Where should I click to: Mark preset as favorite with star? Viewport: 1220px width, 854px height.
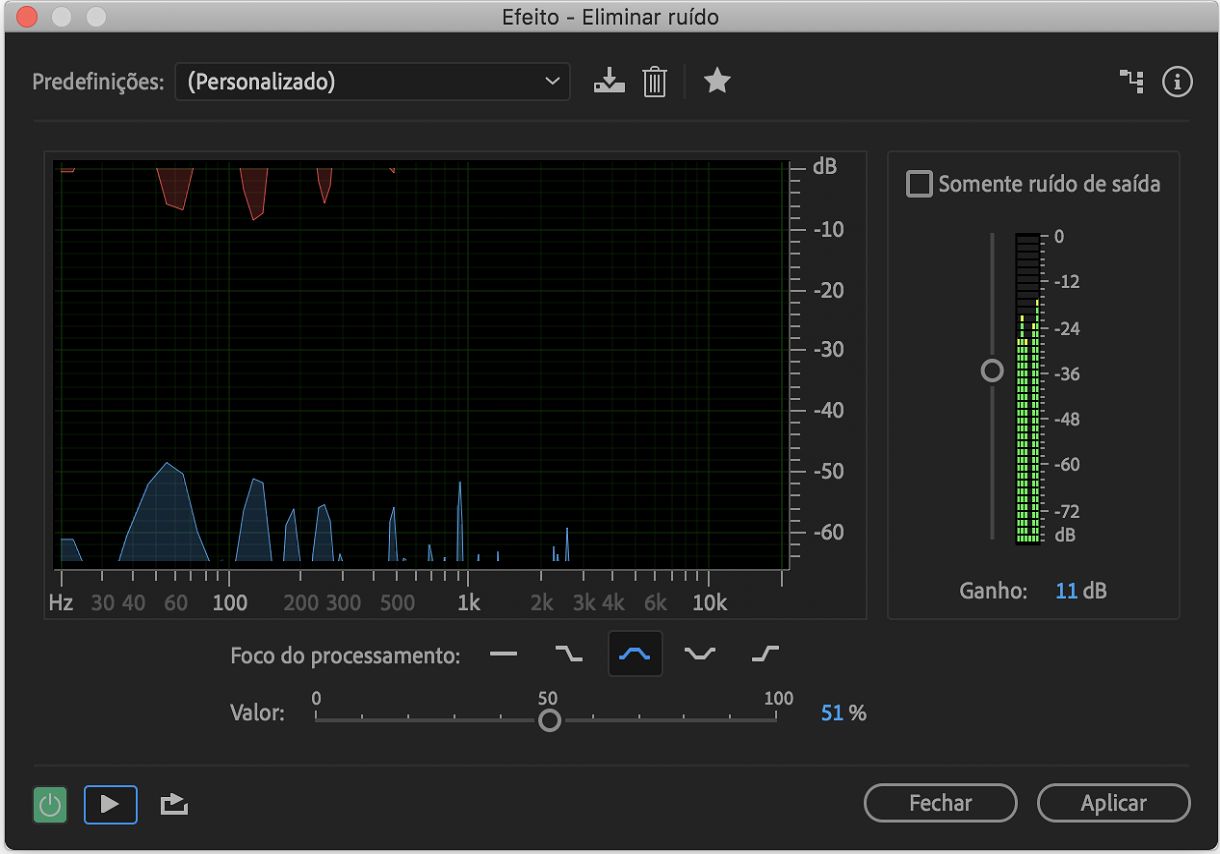coord(717,81)
